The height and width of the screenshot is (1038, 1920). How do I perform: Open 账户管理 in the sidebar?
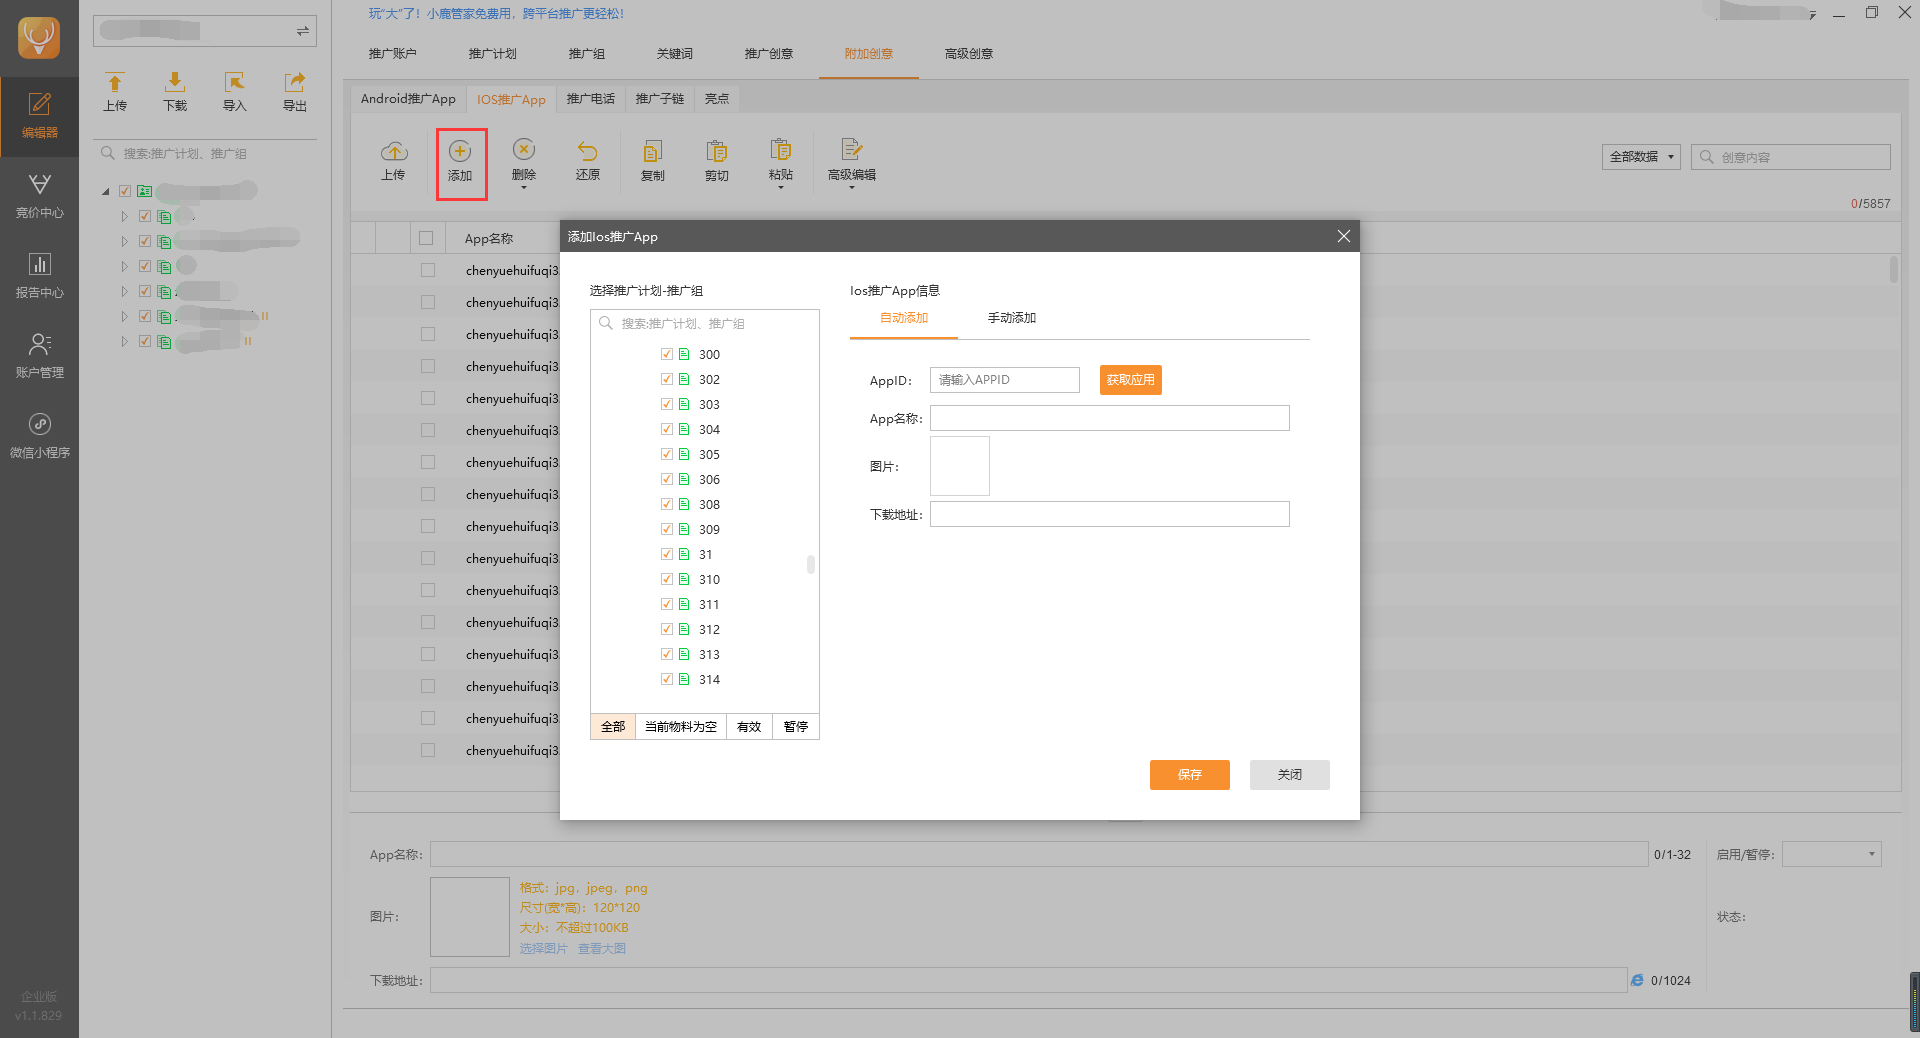(x=39, y=356)
